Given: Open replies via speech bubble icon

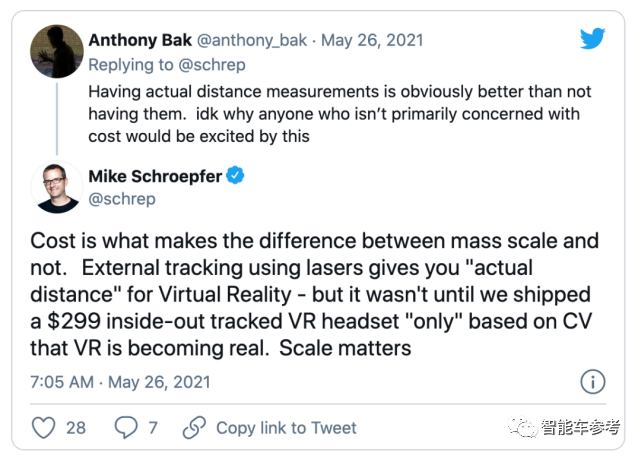Looking at the screenshot, I should click(126, 427).
